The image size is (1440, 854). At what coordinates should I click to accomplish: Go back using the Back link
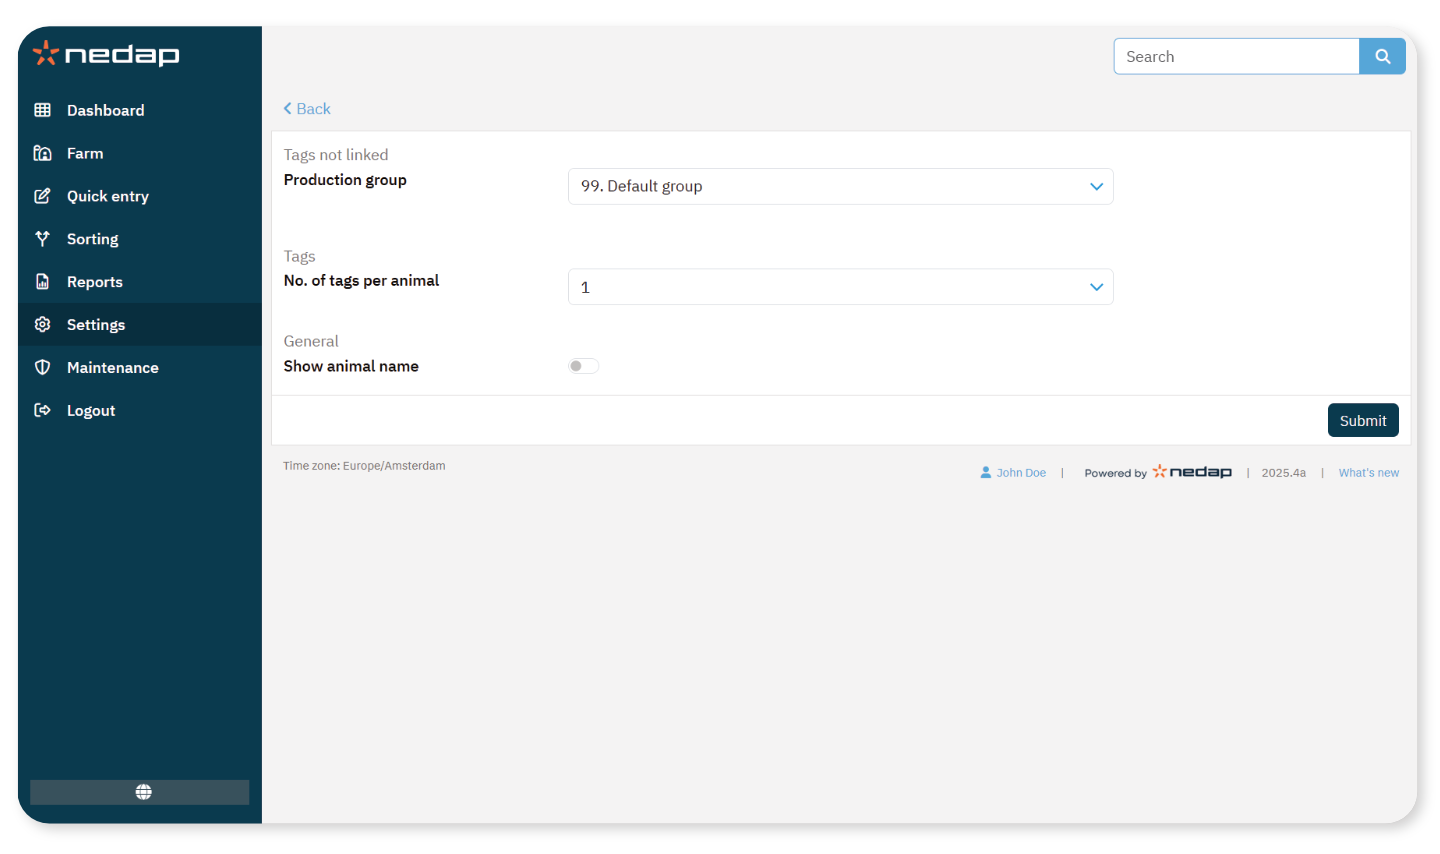(307, 109)
